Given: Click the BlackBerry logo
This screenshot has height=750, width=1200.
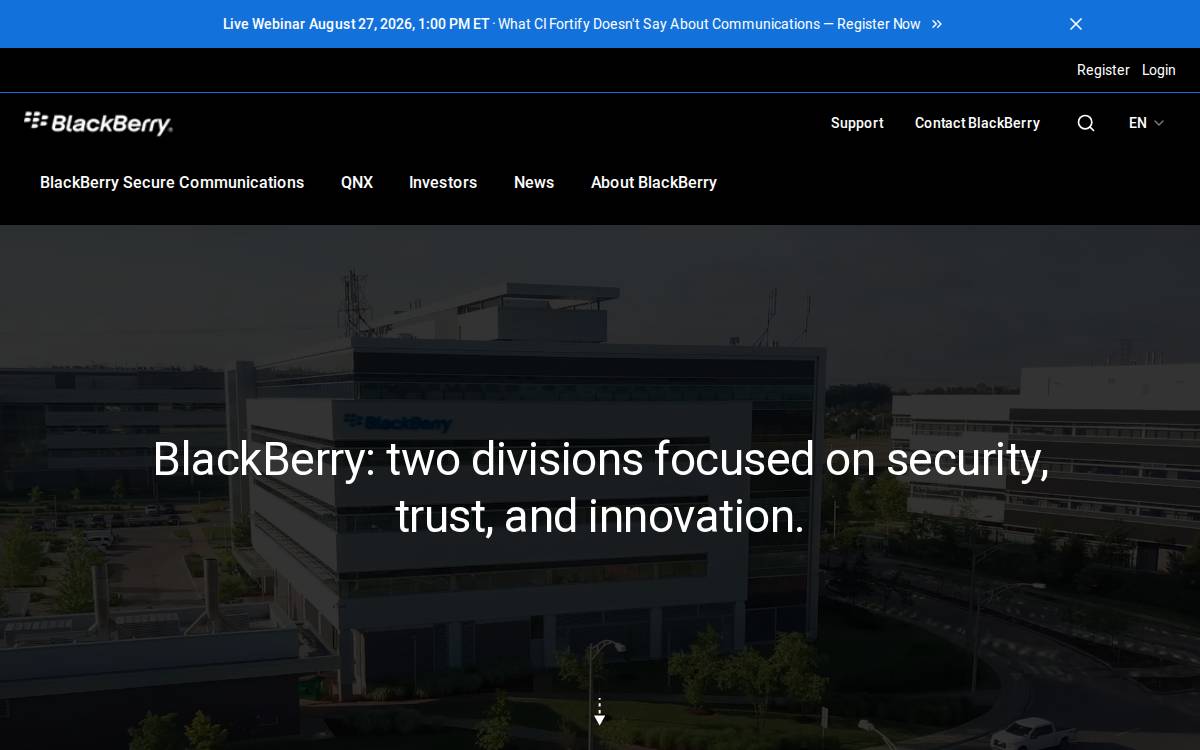Looking at the screenshot, I should click(98, 123).
